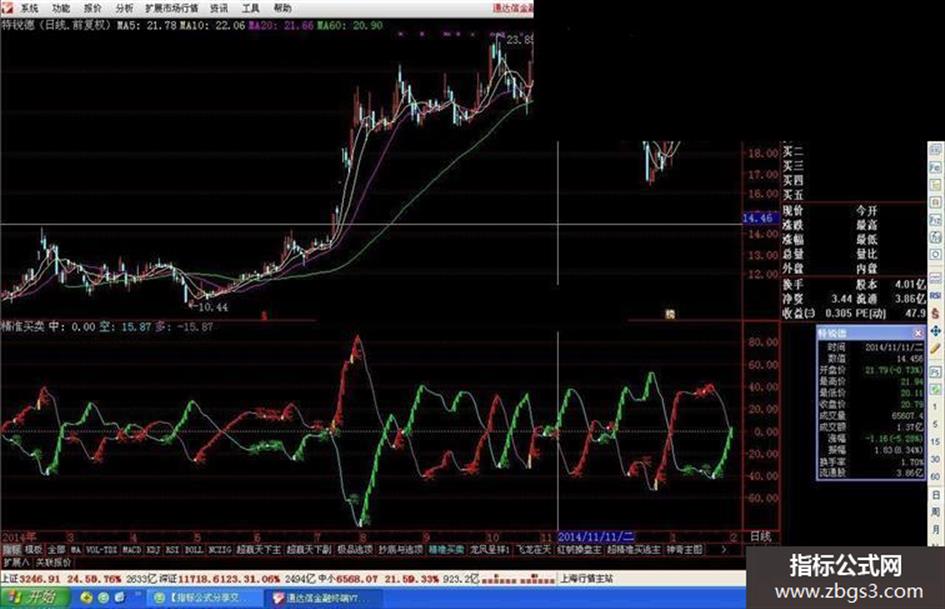The width and height of the screenshot is (945, 609).
Task: Click the circular target icon in right toolbar
Action: click(936, 254)
